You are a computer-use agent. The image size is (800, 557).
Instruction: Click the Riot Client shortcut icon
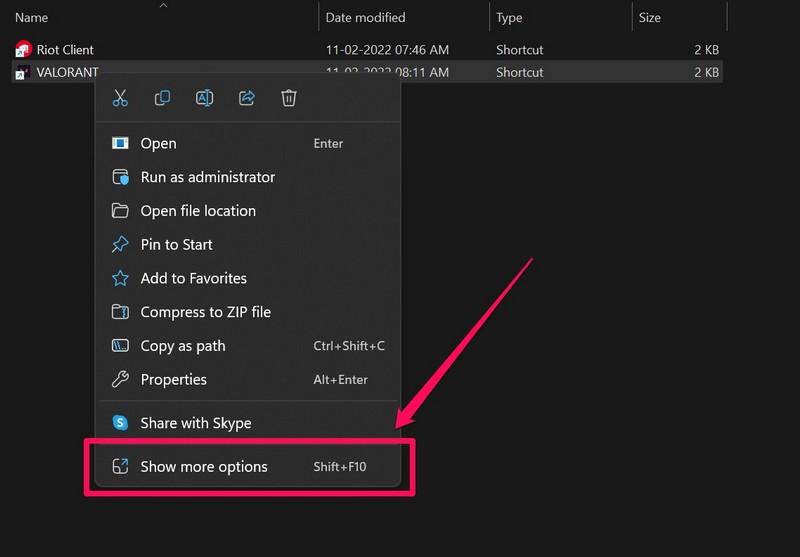[24, 50]
